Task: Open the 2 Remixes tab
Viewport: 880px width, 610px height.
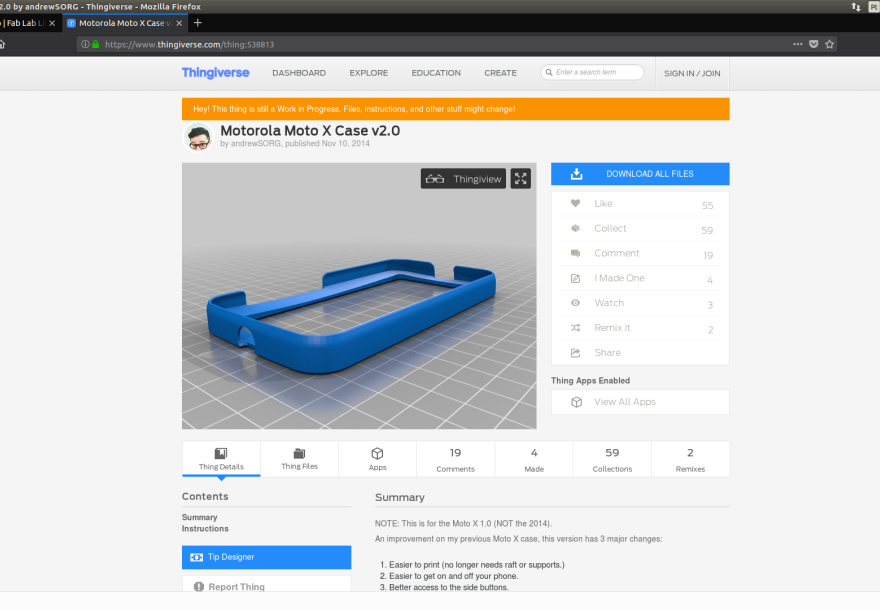Action: [690, 459]
